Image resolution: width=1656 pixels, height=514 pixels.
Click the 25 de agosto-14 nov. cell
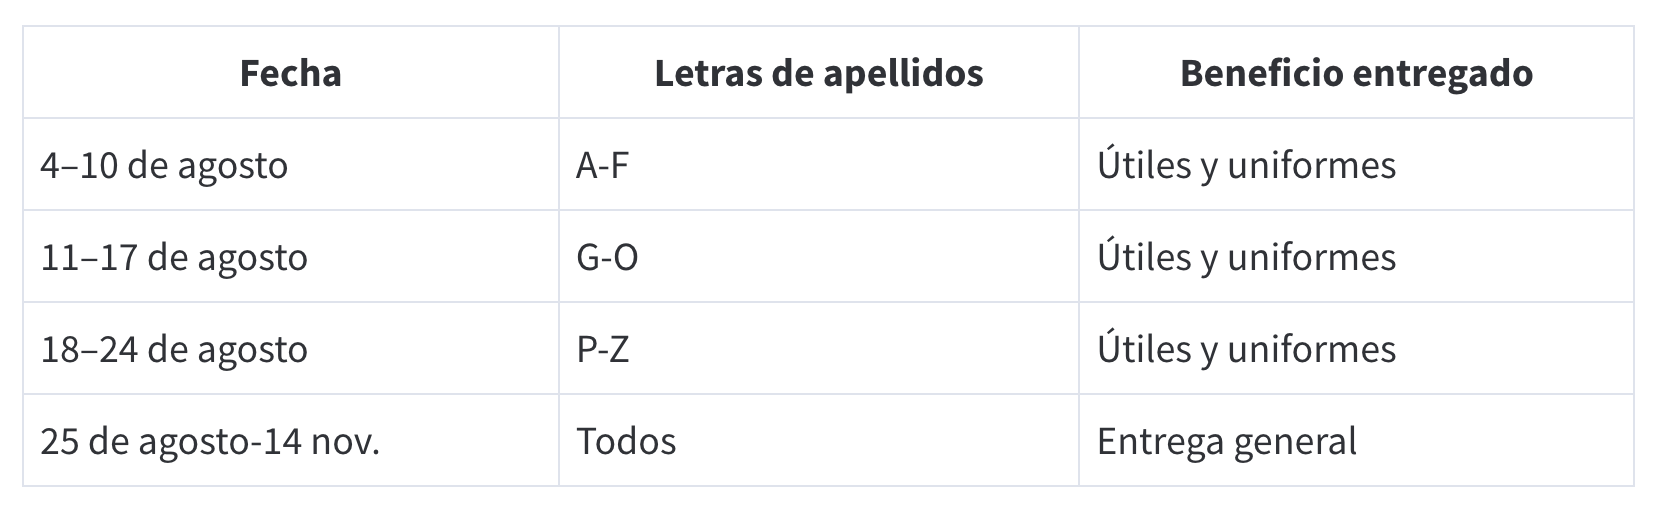coord(291,441)
